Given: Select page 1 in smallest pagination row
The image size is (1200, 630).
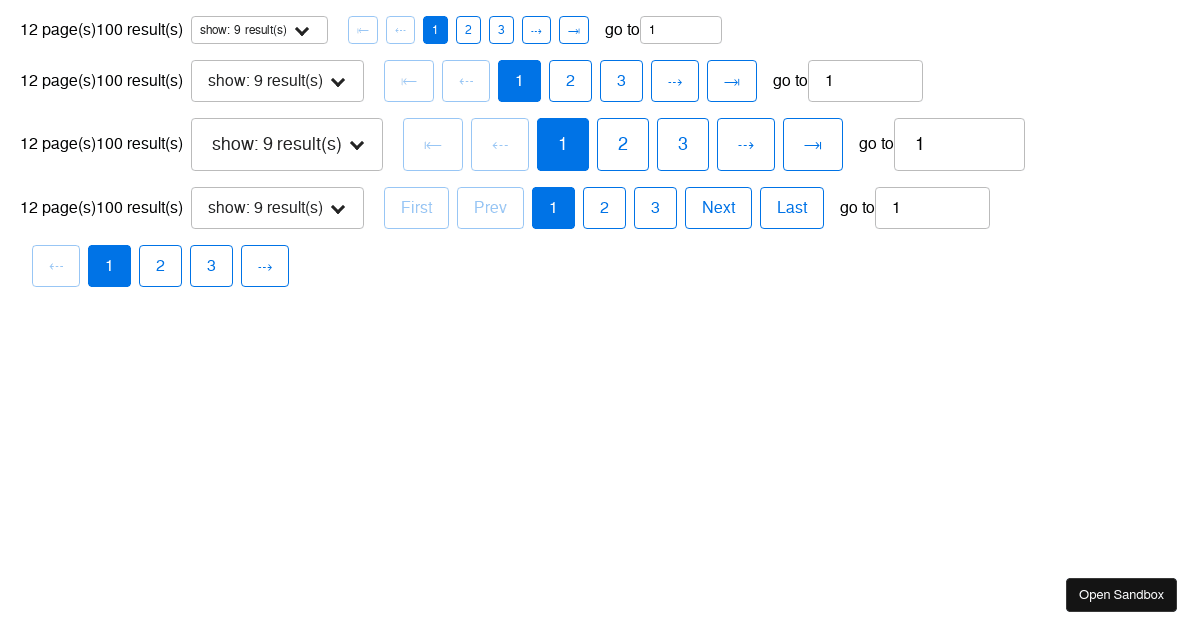Looking at the screenshot, I should (x=435, y=30).
